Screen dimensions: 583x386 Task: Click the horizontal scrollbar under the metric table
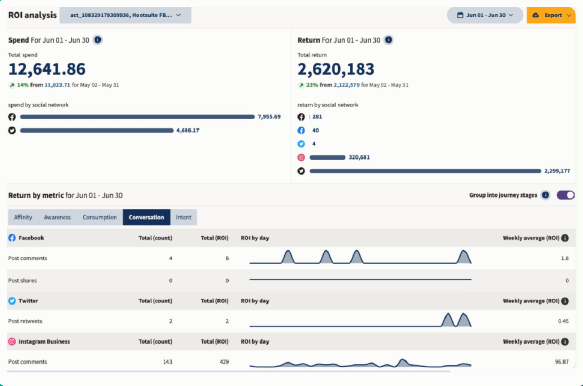point(229,371)
